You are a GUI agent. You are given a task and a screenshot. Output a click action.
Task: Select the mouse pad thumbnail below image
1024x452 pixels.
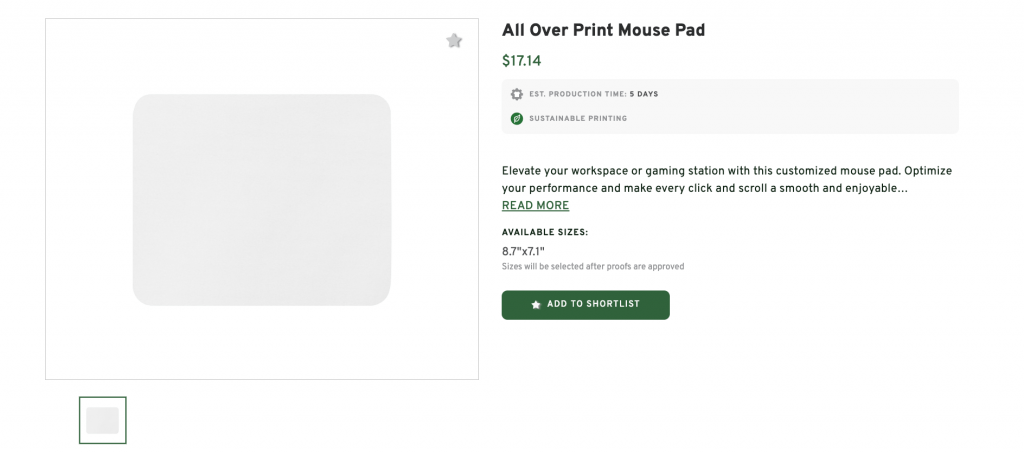click(103, 420)
